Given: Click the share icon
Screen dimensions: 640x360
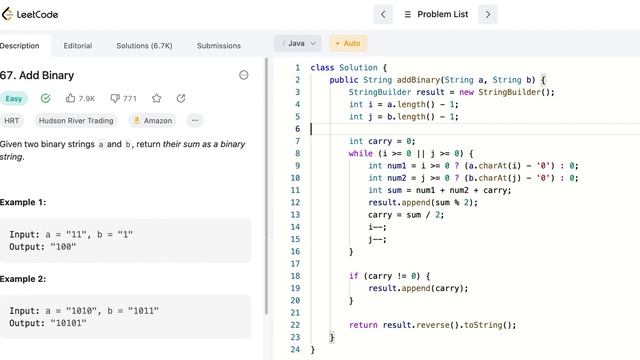Looking at the screenshot, I should click(181, 98).
